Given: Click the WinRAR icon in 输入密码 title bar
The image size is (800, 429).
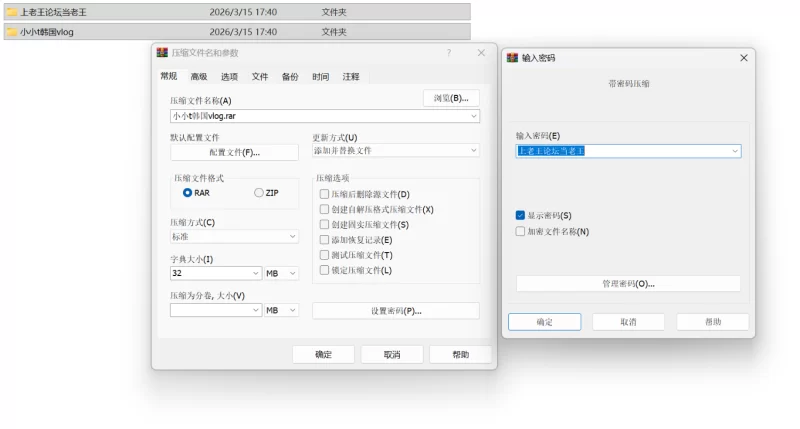Looking at the screenshot, I should [512, 58].
